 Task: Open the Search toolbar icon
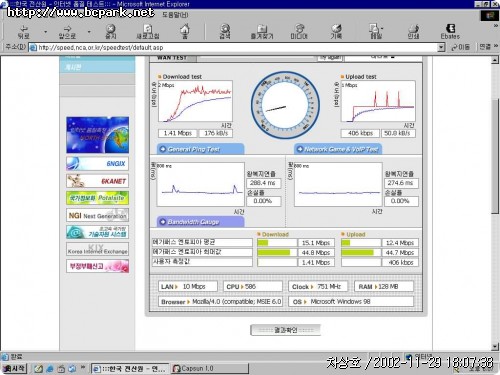click(225, 31)
